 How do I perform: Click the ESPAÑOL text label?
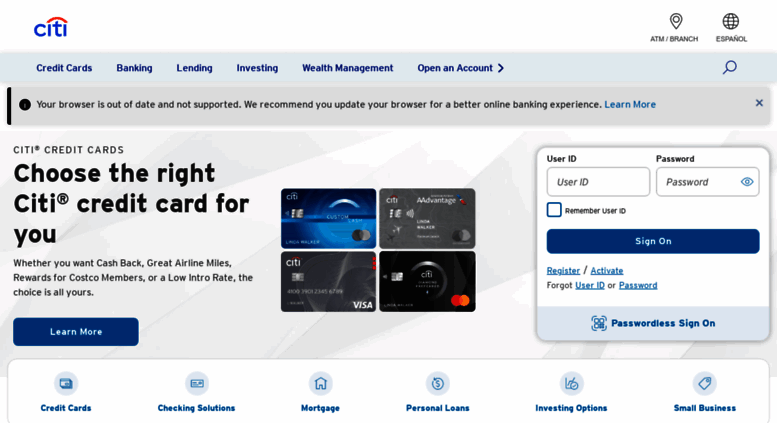(731, 39)
